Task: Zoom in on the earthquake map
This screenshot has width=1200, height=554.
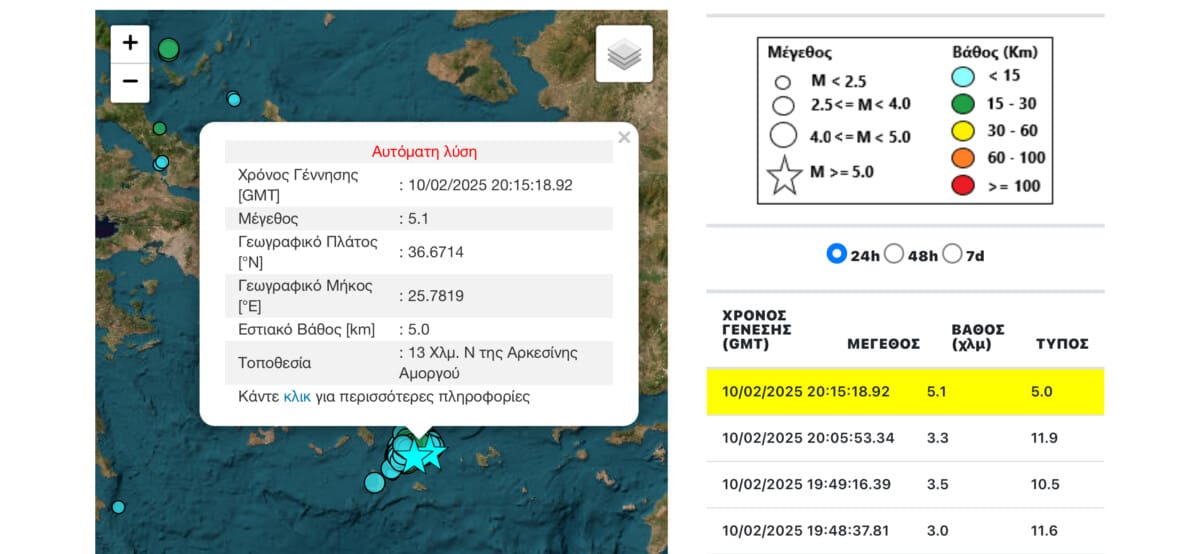Action: pyautogui.click(x=130, y=43)
